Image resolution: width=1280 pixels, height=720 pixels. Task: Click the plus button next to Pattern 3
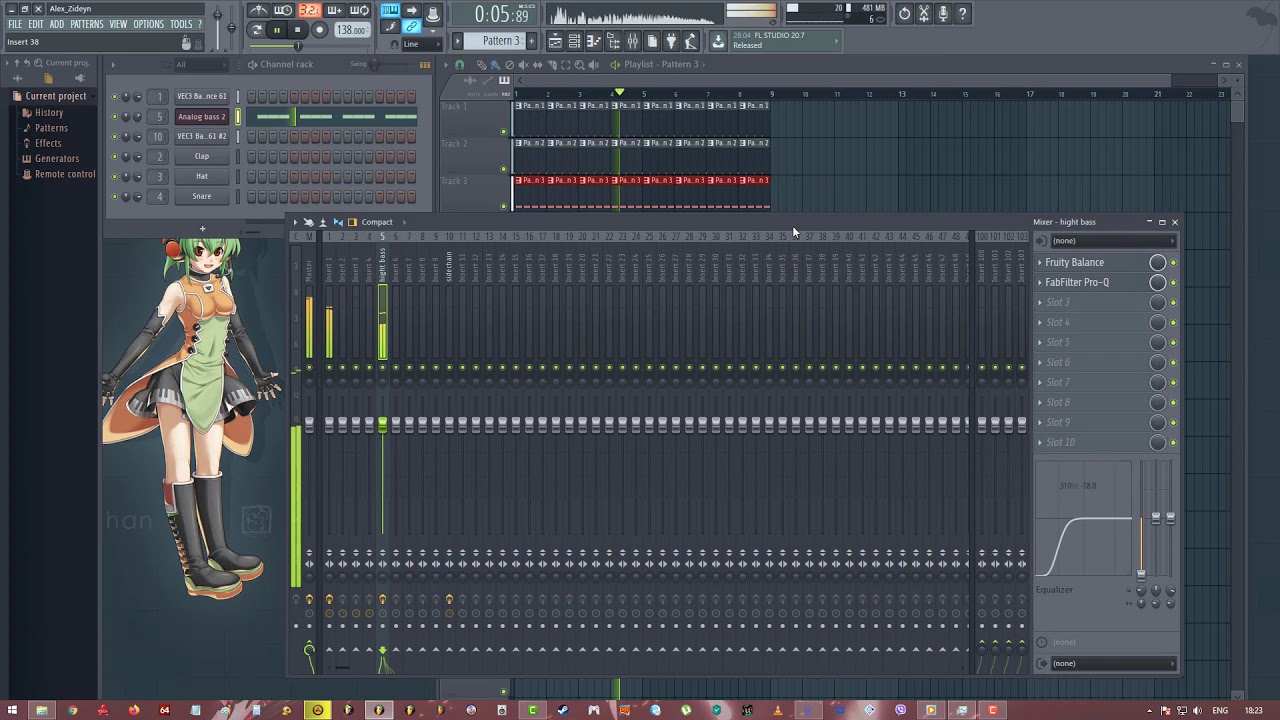[531, 41]
